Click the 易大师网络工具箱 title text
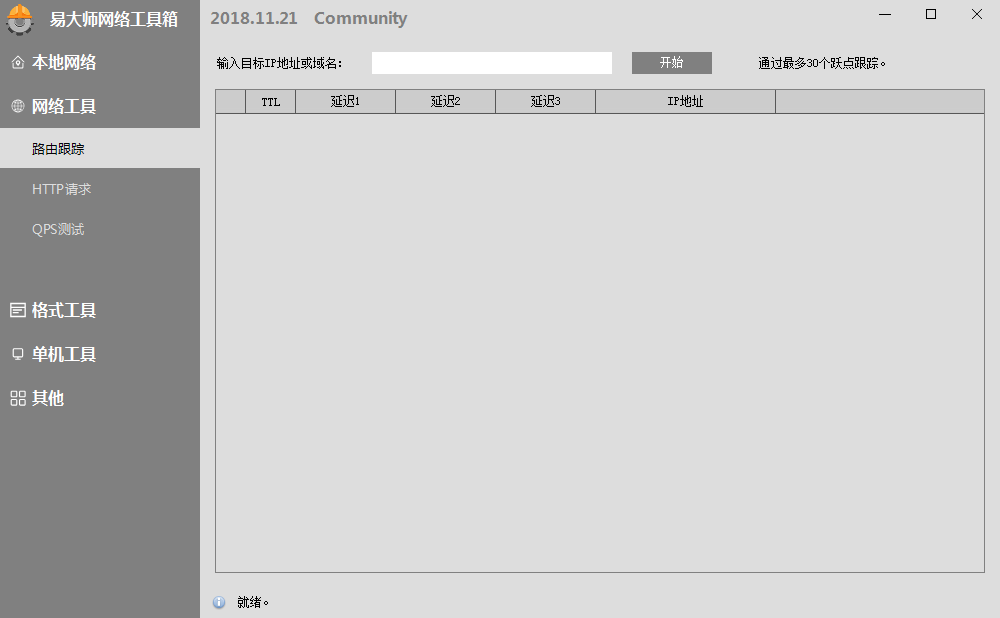This screenshot has height=618, width=1000. [x=114, y=19]
